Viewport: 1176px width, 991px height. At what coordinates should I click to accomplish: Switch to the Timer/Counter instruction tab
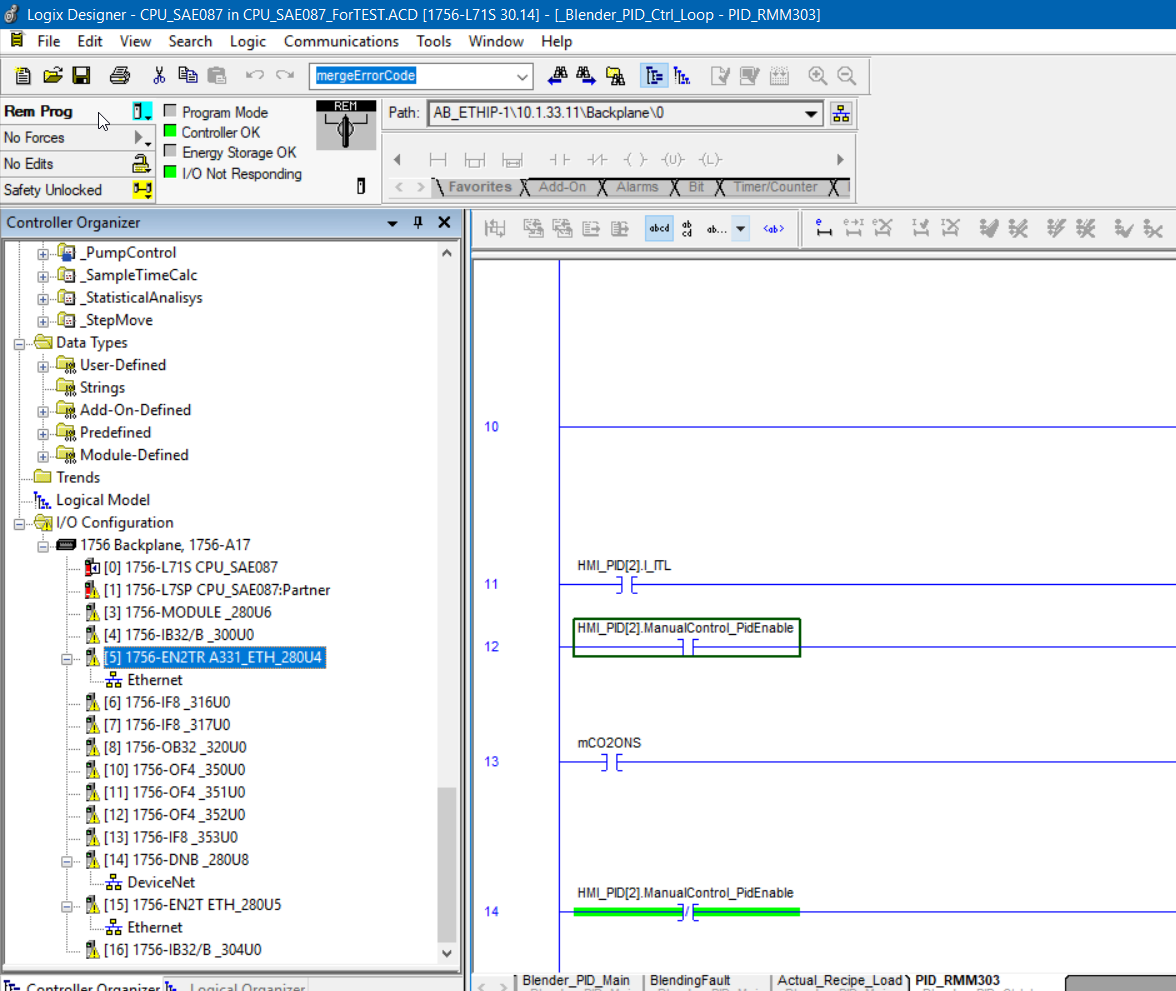coord(775,187)
